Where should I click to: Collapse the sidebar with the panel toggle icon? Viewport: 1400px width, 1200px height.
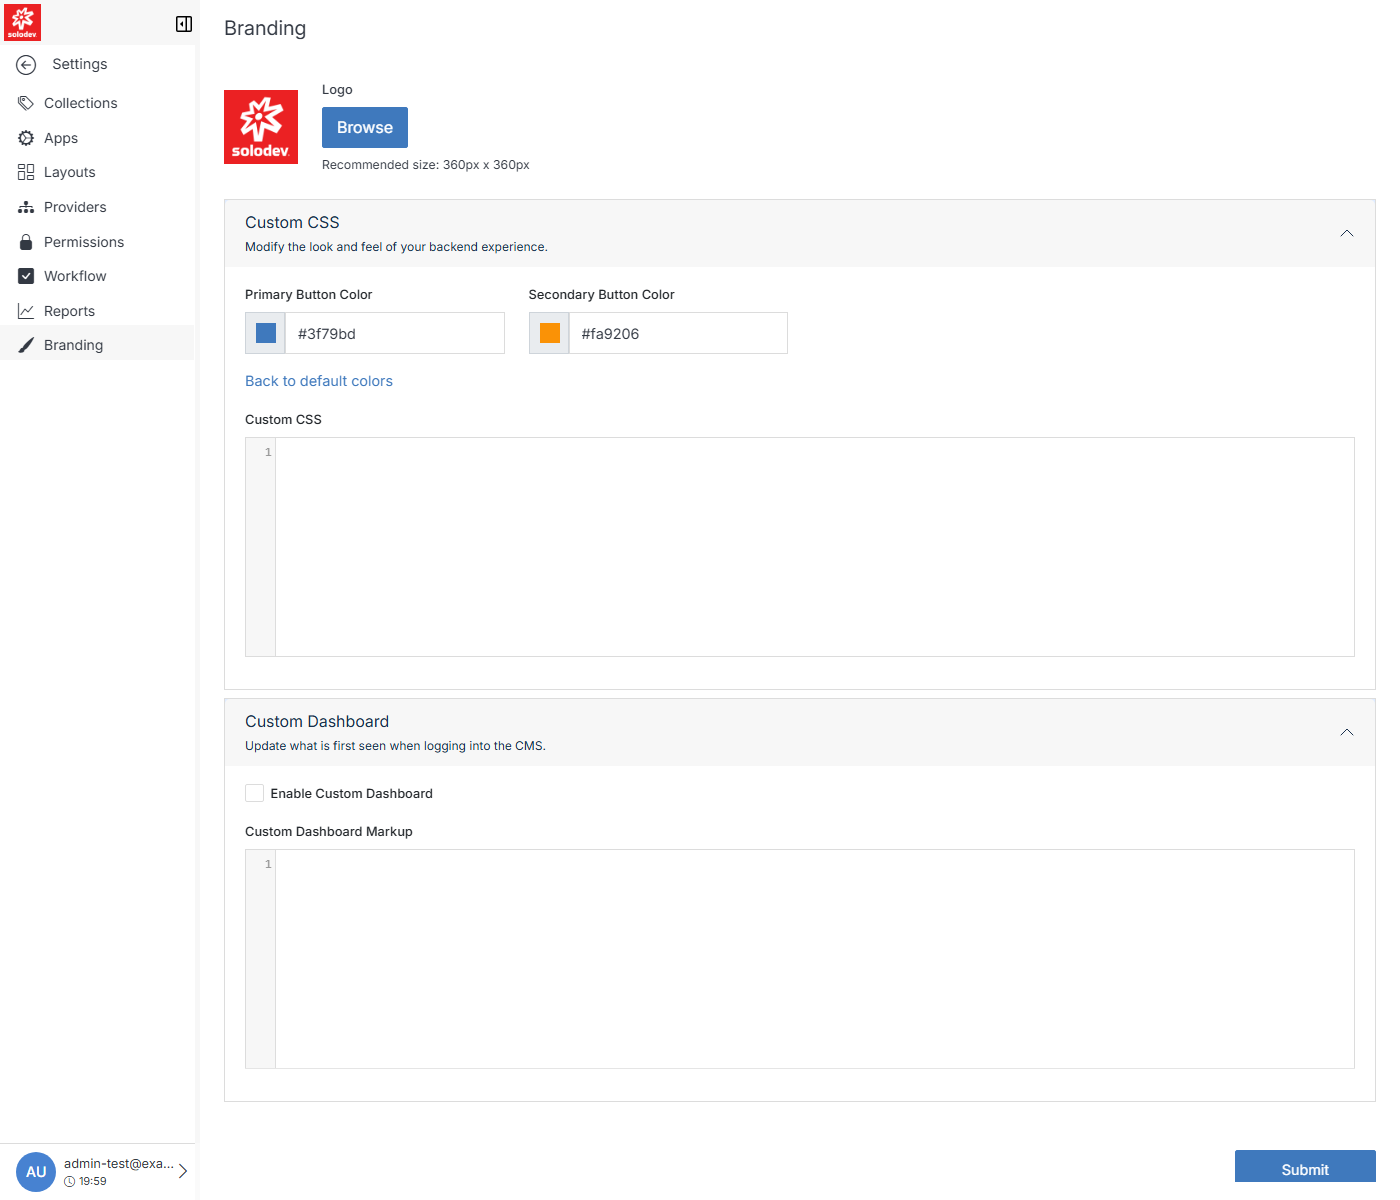click(184, 24)
